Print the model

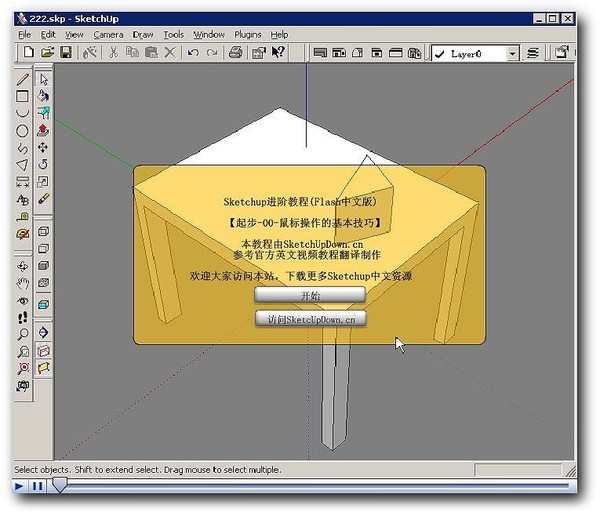tap(236, 52)
